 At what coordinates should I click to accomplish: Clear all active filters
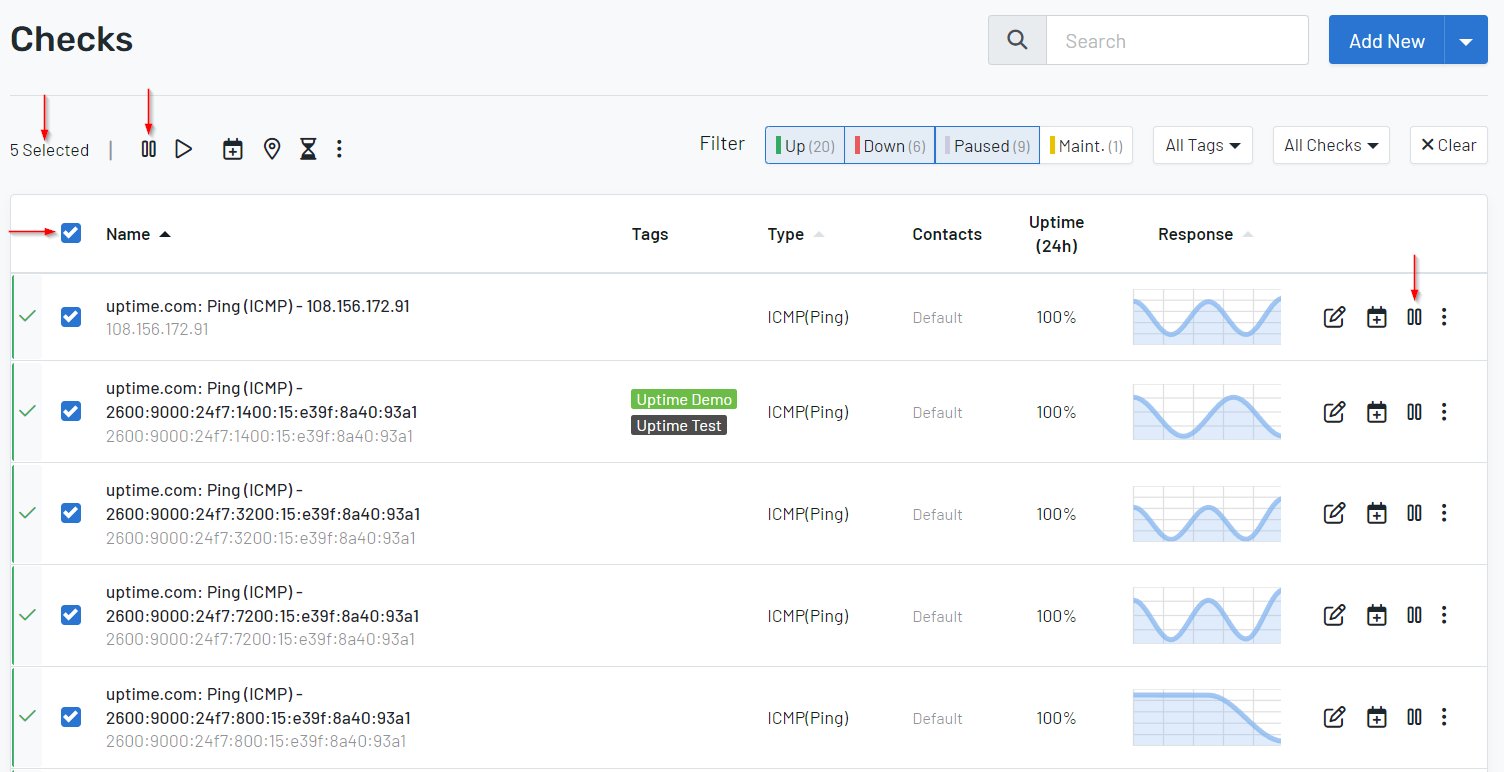tap(1448, 145)
